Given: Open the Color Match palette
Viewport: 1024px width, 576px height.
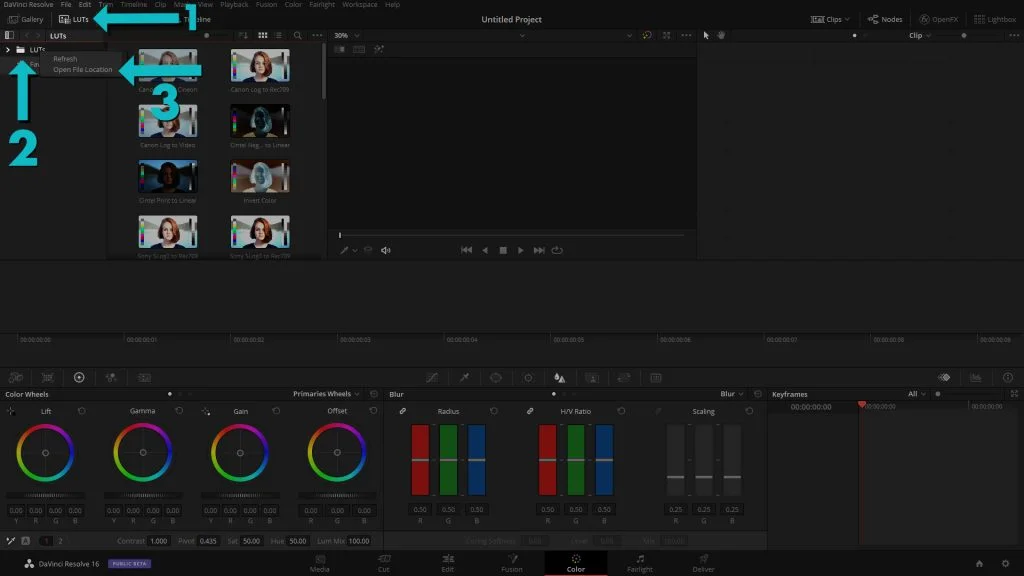Looking at the screenshot, I should click(48, 377).
